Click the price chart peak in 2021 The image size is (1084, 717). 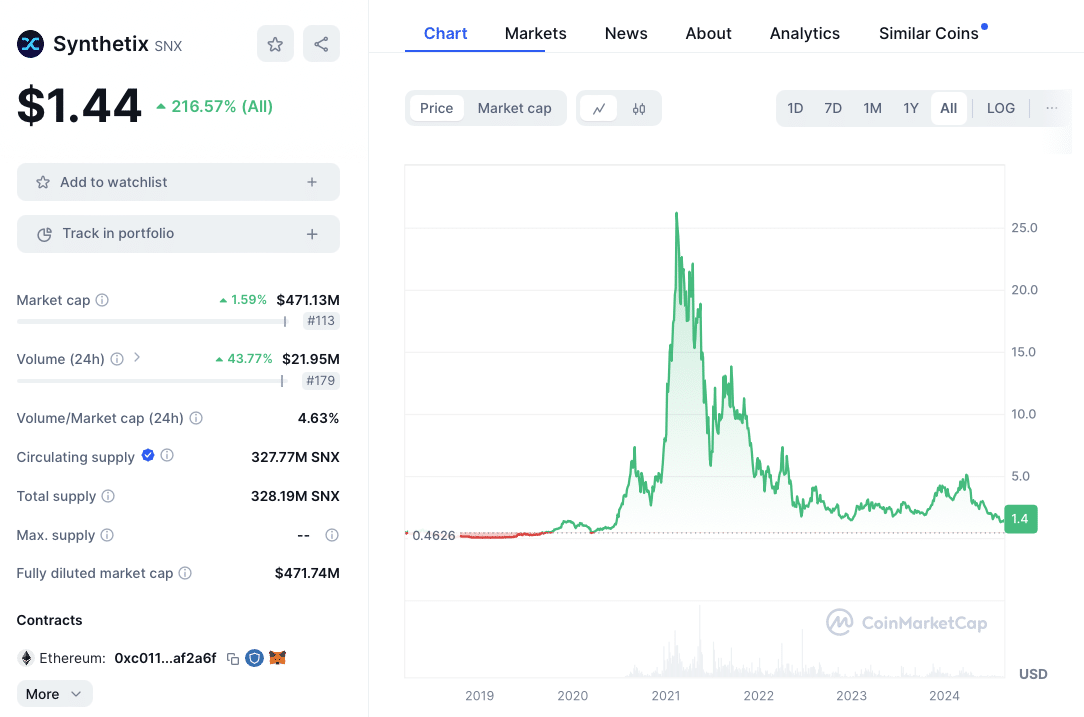[676, 214]
